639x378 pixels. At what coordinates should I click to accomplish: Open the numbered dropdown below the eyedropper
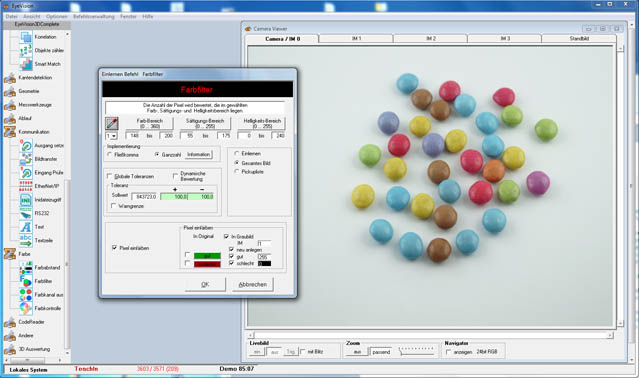click(111, 136)
